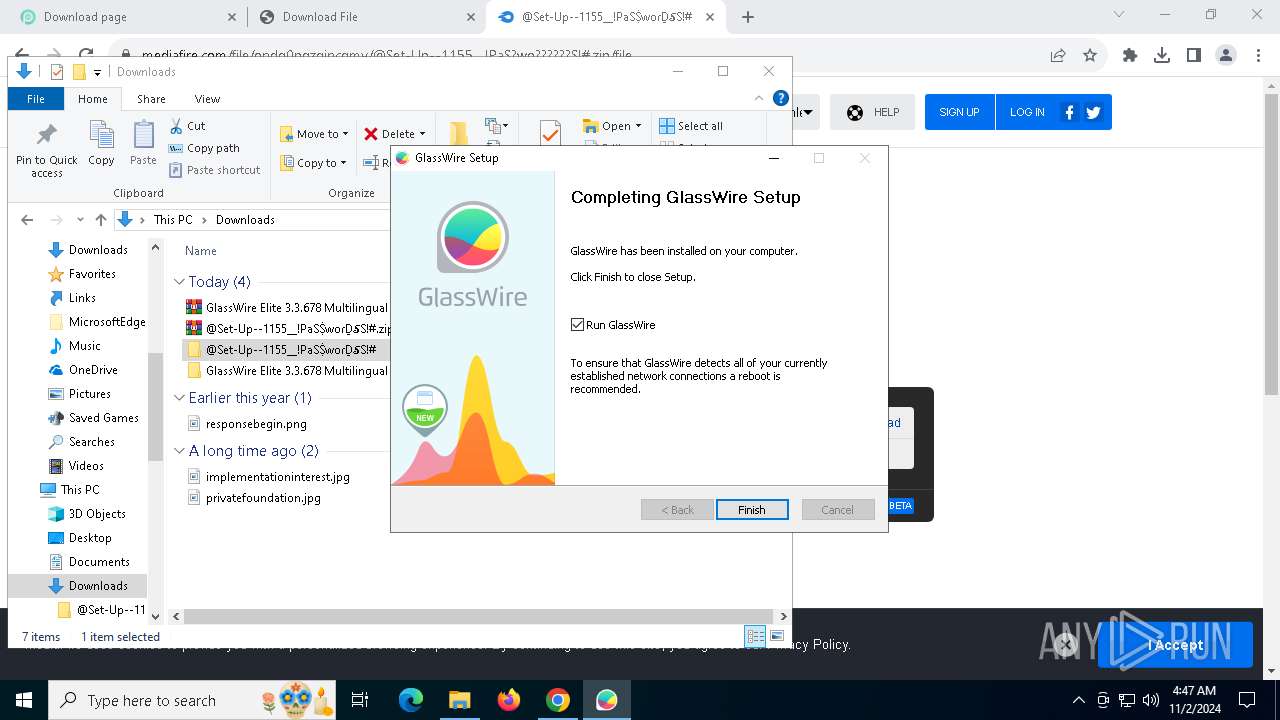Click the horizontal scrollbar in file list
The width and height of the screenshot is (1280, 720).
pyautogui.click(x=479, y=617)
